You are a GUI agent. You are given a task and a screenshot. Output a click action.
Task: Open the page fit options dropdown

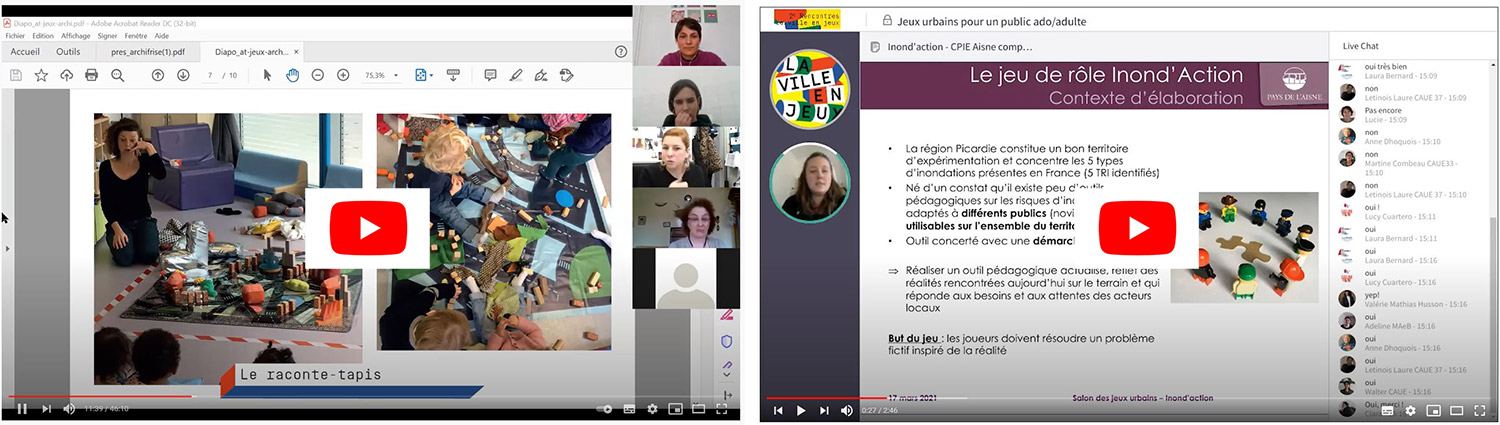[x=423, y=75]
